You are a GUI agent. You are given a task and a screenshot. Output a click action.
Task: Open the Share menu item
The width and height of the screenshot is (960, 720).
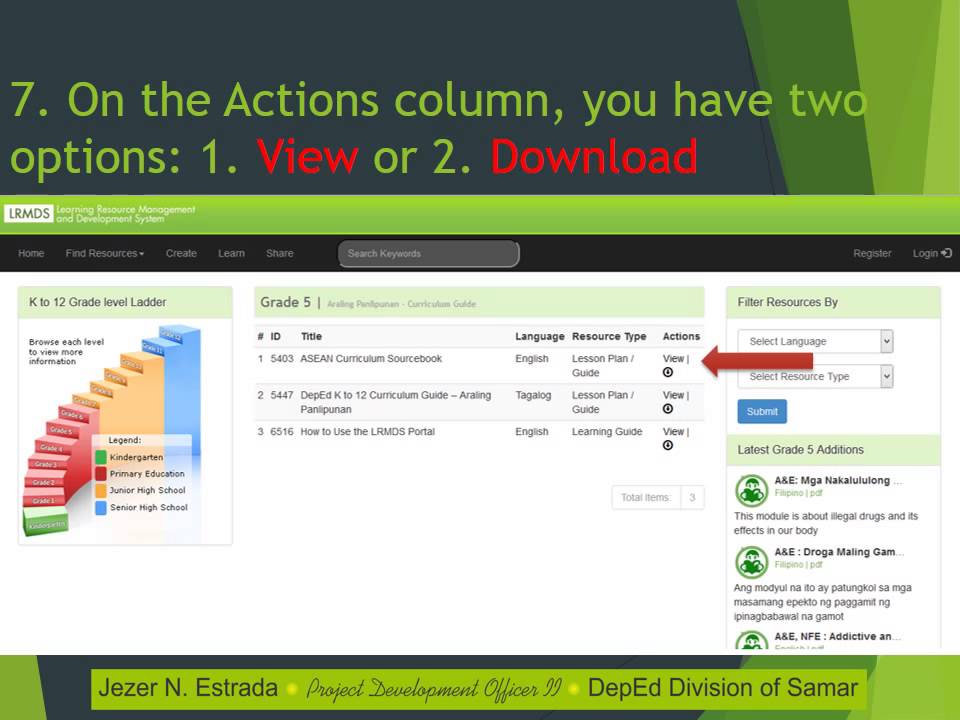280,253
